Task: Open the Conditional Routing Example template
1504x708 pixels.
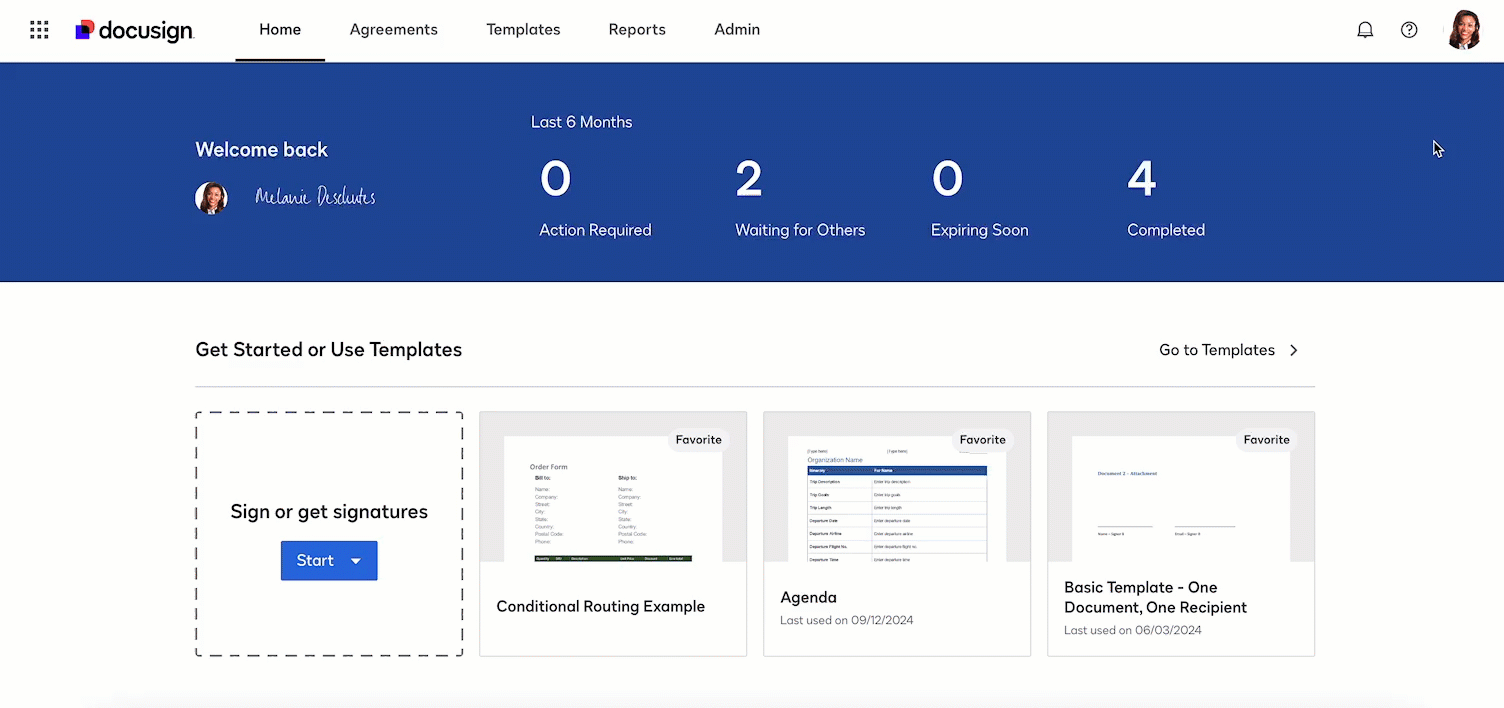Action: click(x=601, y=606)
